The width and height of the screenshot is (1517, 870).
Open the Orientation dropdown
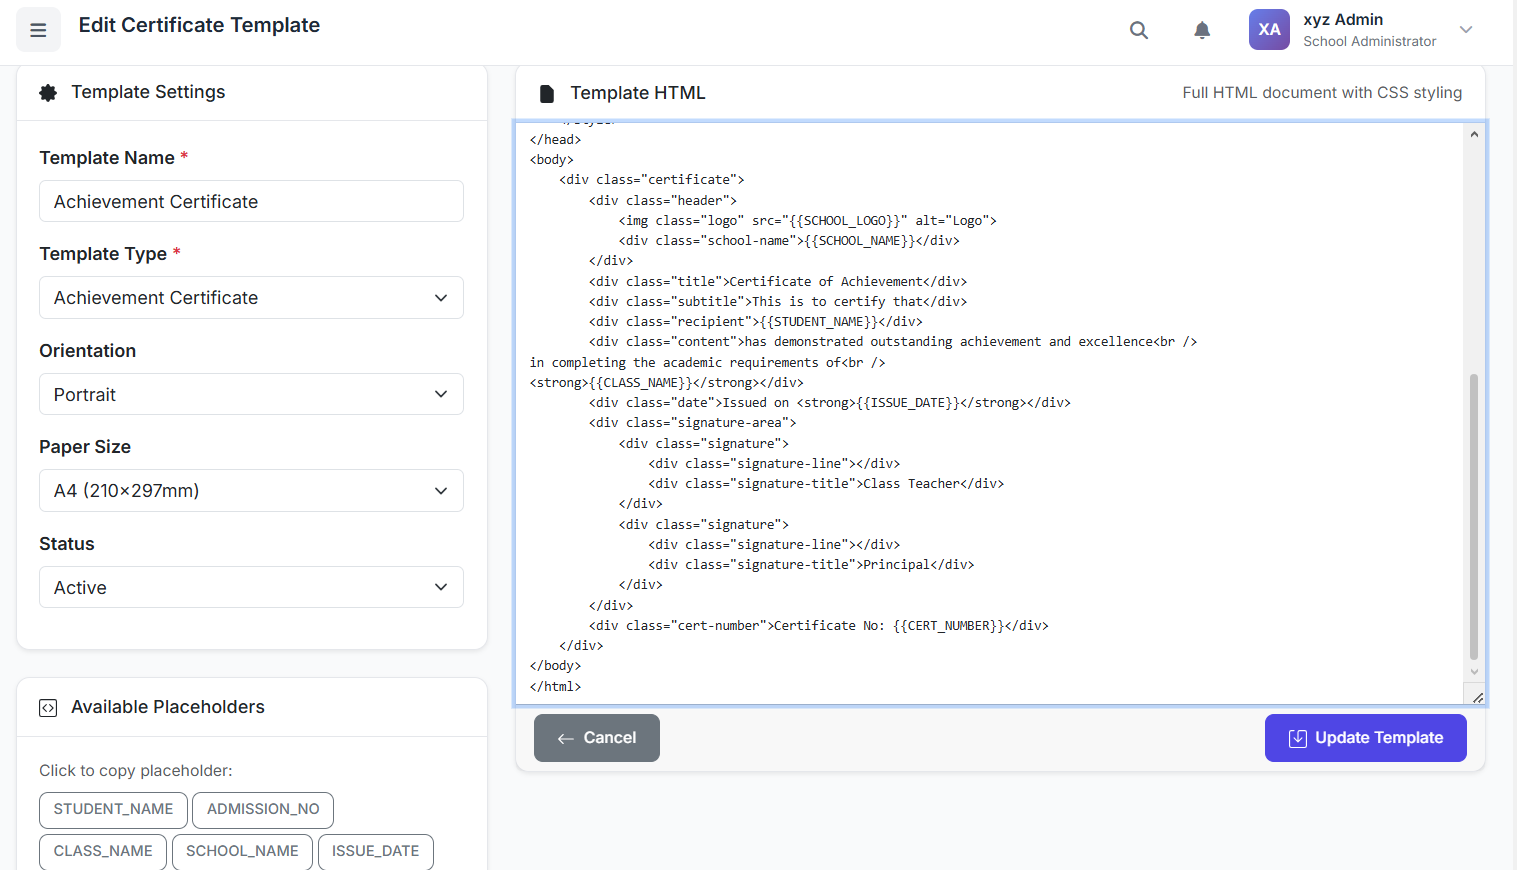[251, 395]
